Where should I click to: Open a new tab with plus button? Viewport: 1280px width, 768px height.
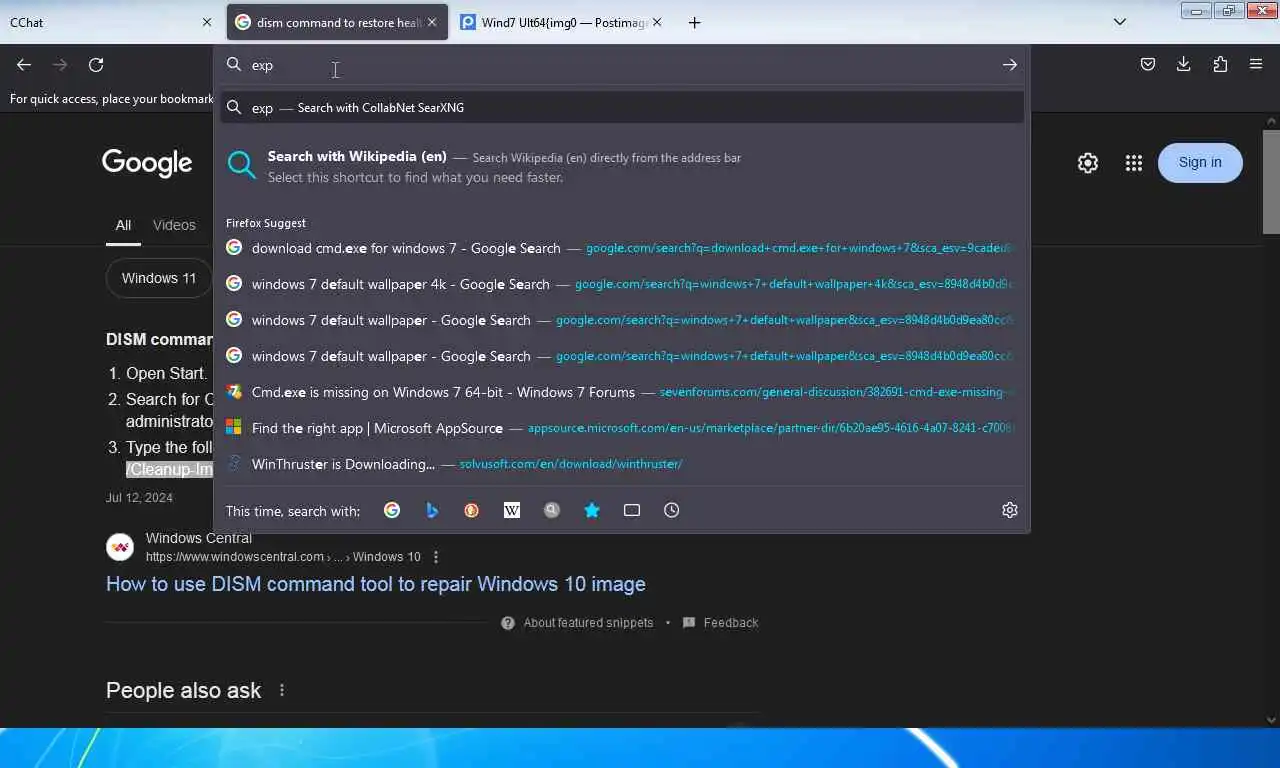[x=695, y=22]
